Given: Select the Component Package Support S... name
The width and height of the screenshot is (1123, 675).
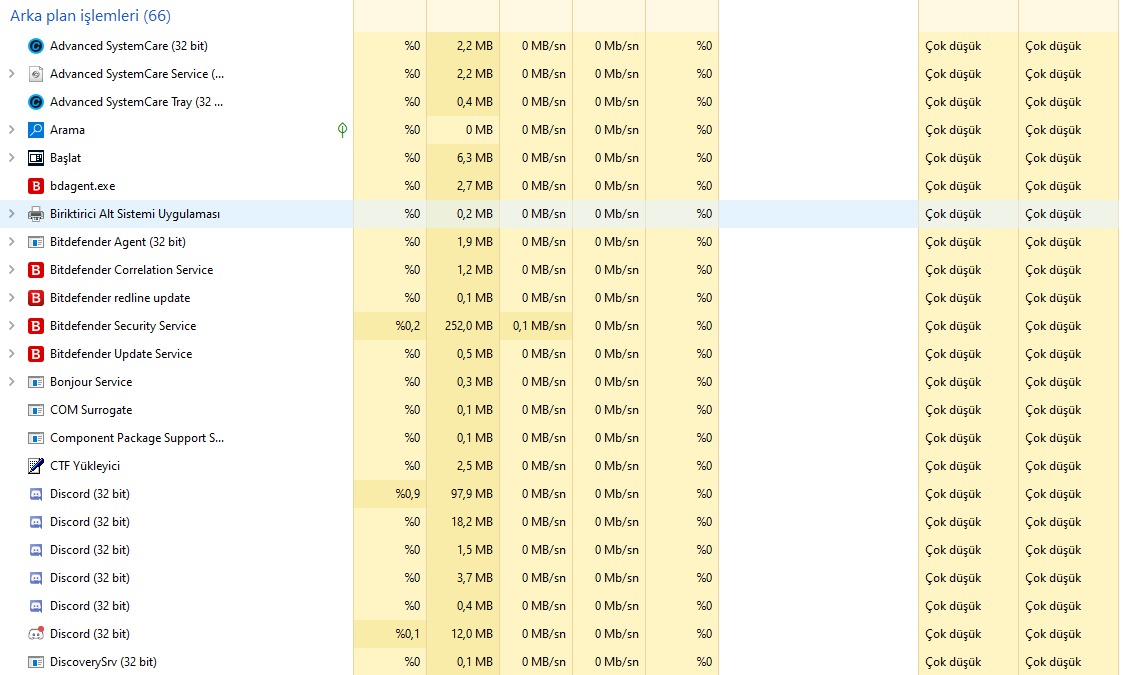Looking at the screenshot, I should click(x=137, y=438).
